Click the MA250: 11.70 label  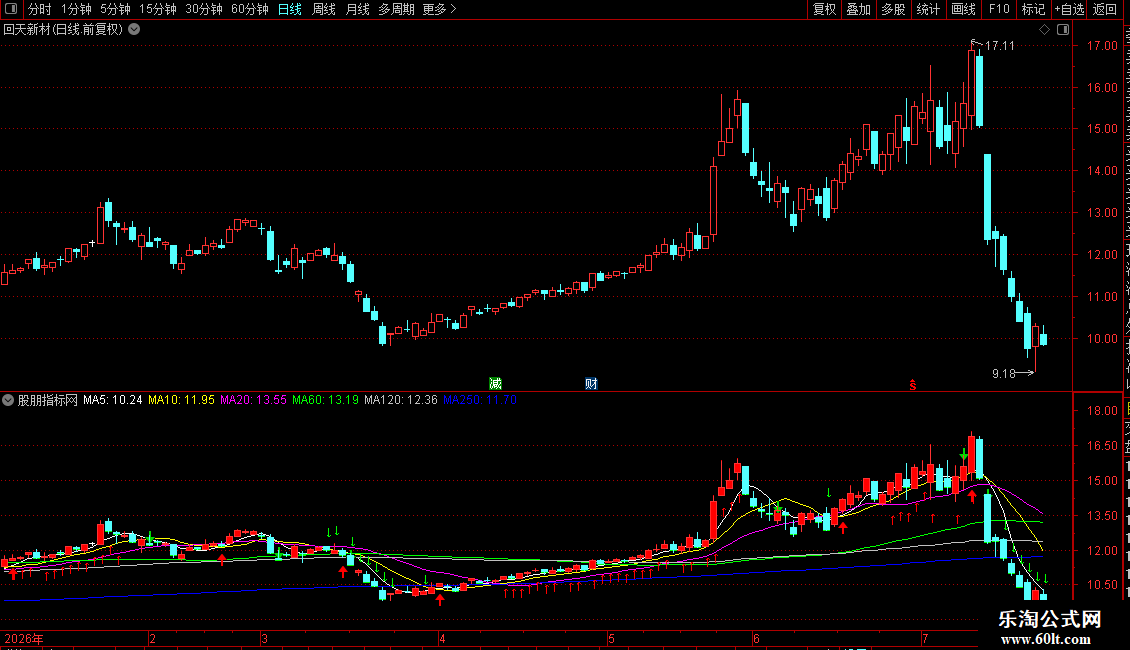[480, 400]
